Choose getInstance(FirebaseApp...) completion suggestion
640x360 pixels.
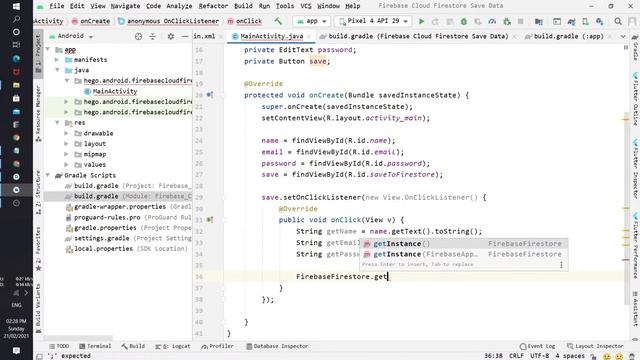[463, 254]
